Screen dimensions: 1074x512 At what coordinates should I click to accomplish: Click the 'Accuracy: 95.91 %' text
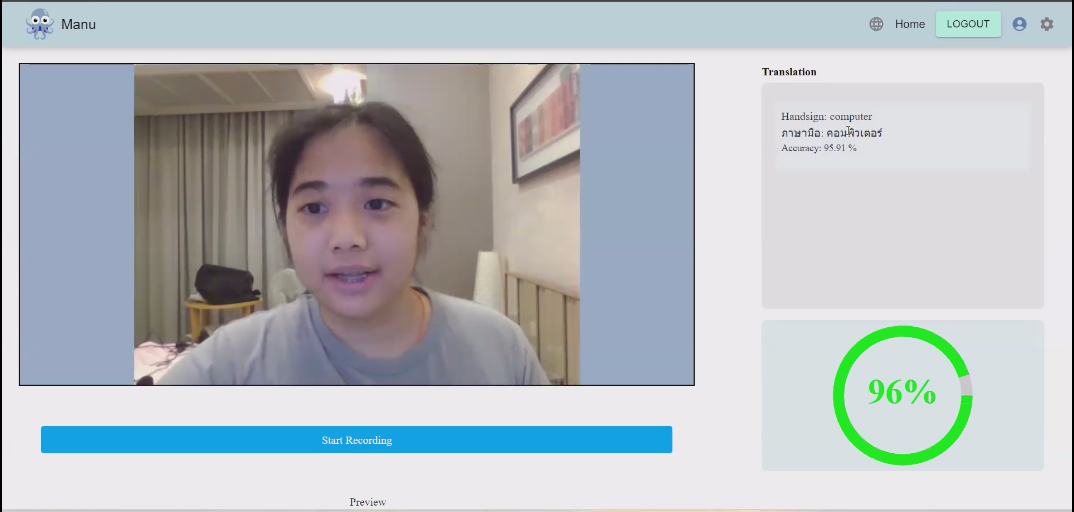[x=819, y=148]
